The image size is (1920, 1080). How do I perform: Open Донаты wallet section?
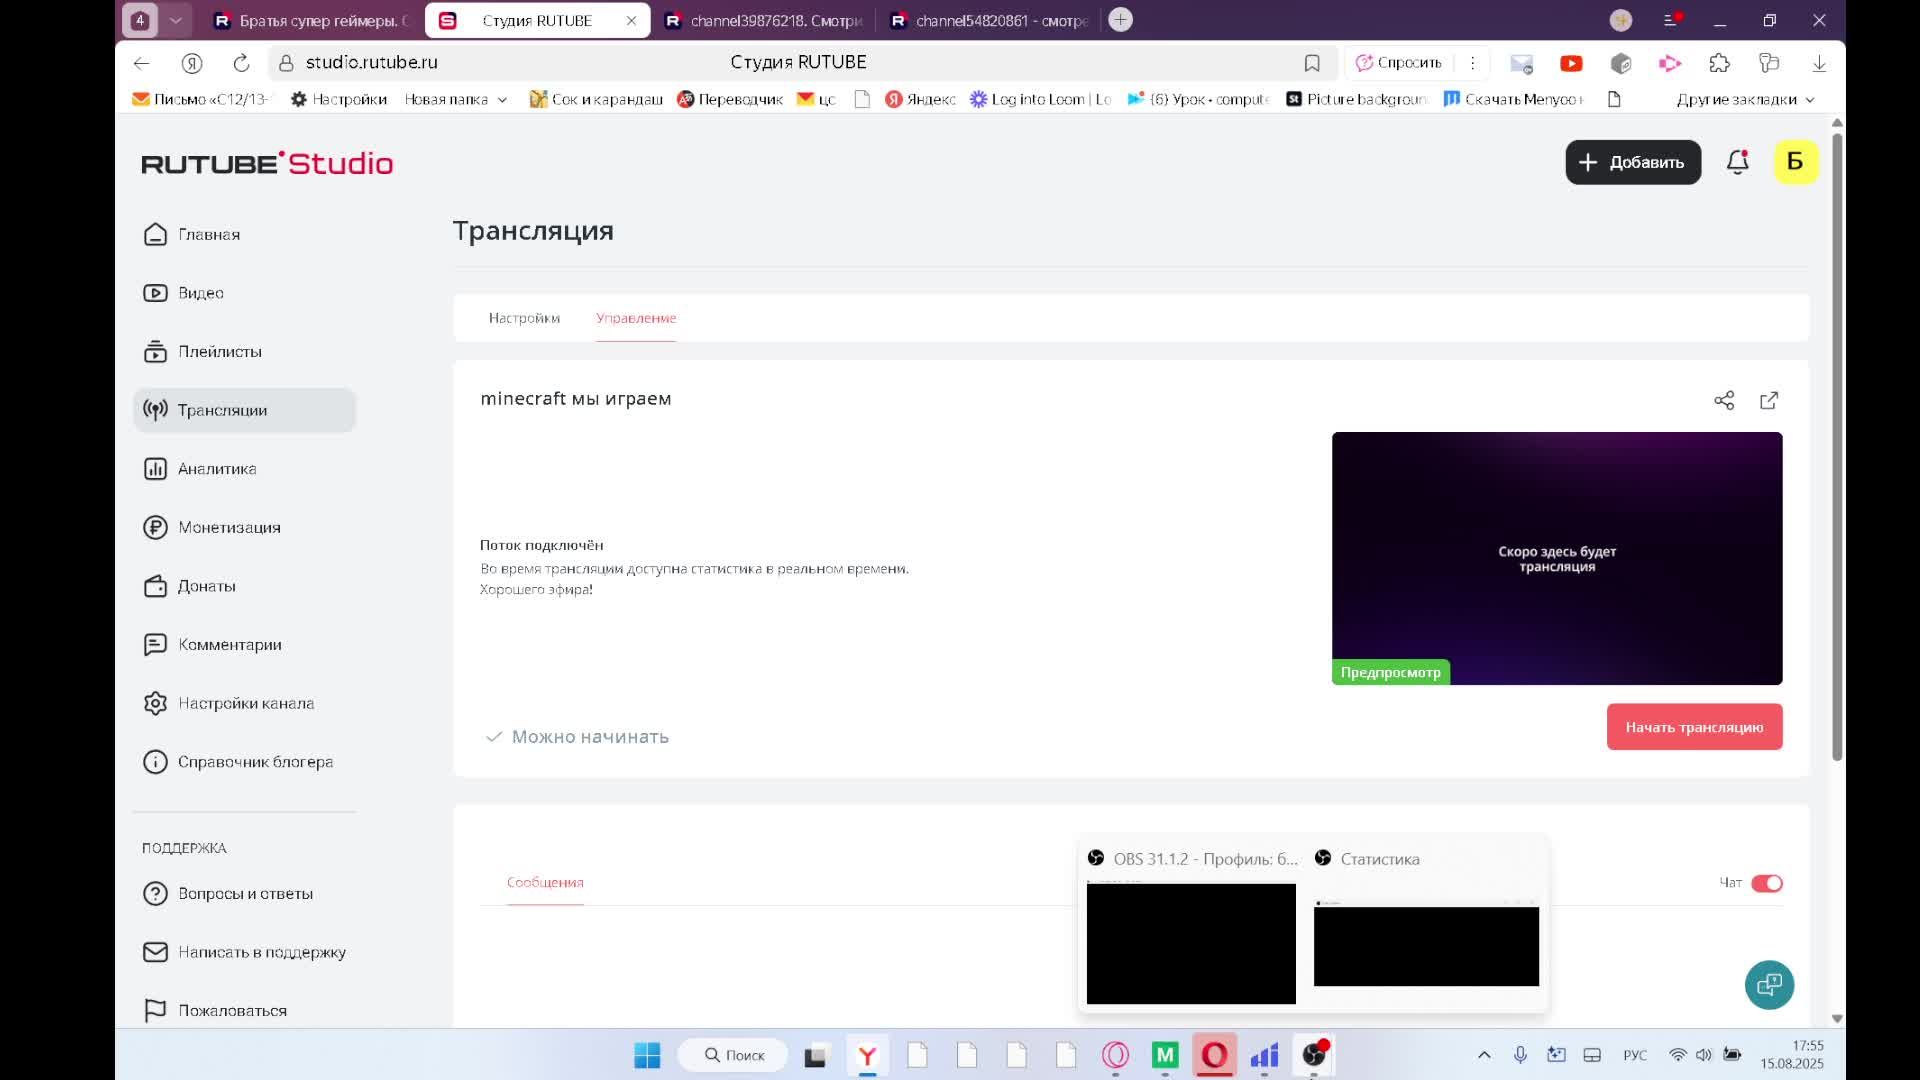206,586
